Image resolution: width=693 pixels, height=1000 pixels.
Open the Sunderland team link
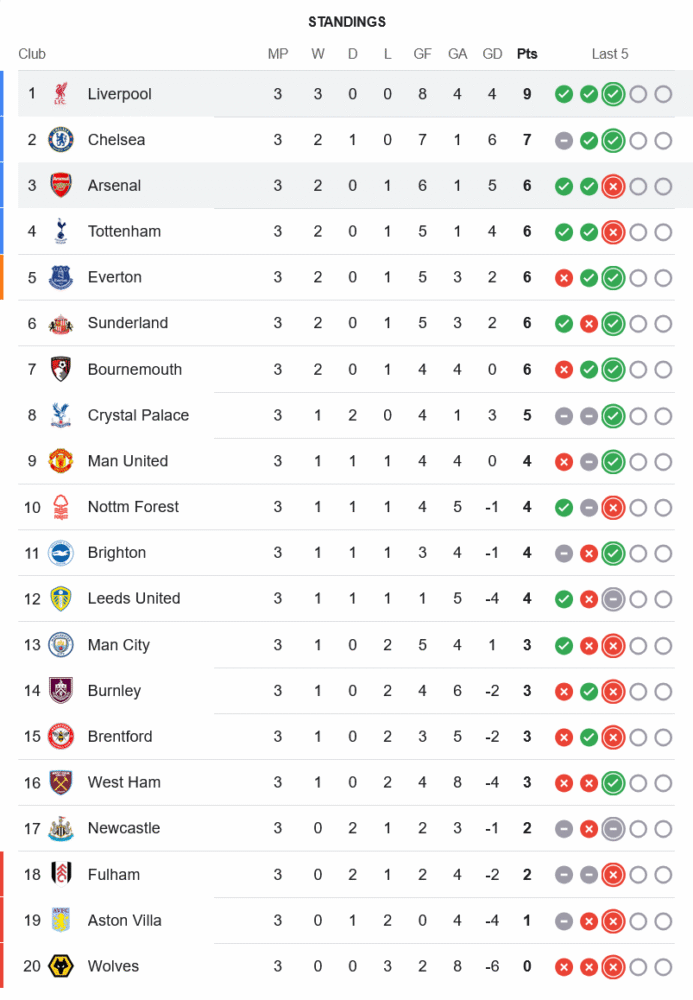(128, 323)
